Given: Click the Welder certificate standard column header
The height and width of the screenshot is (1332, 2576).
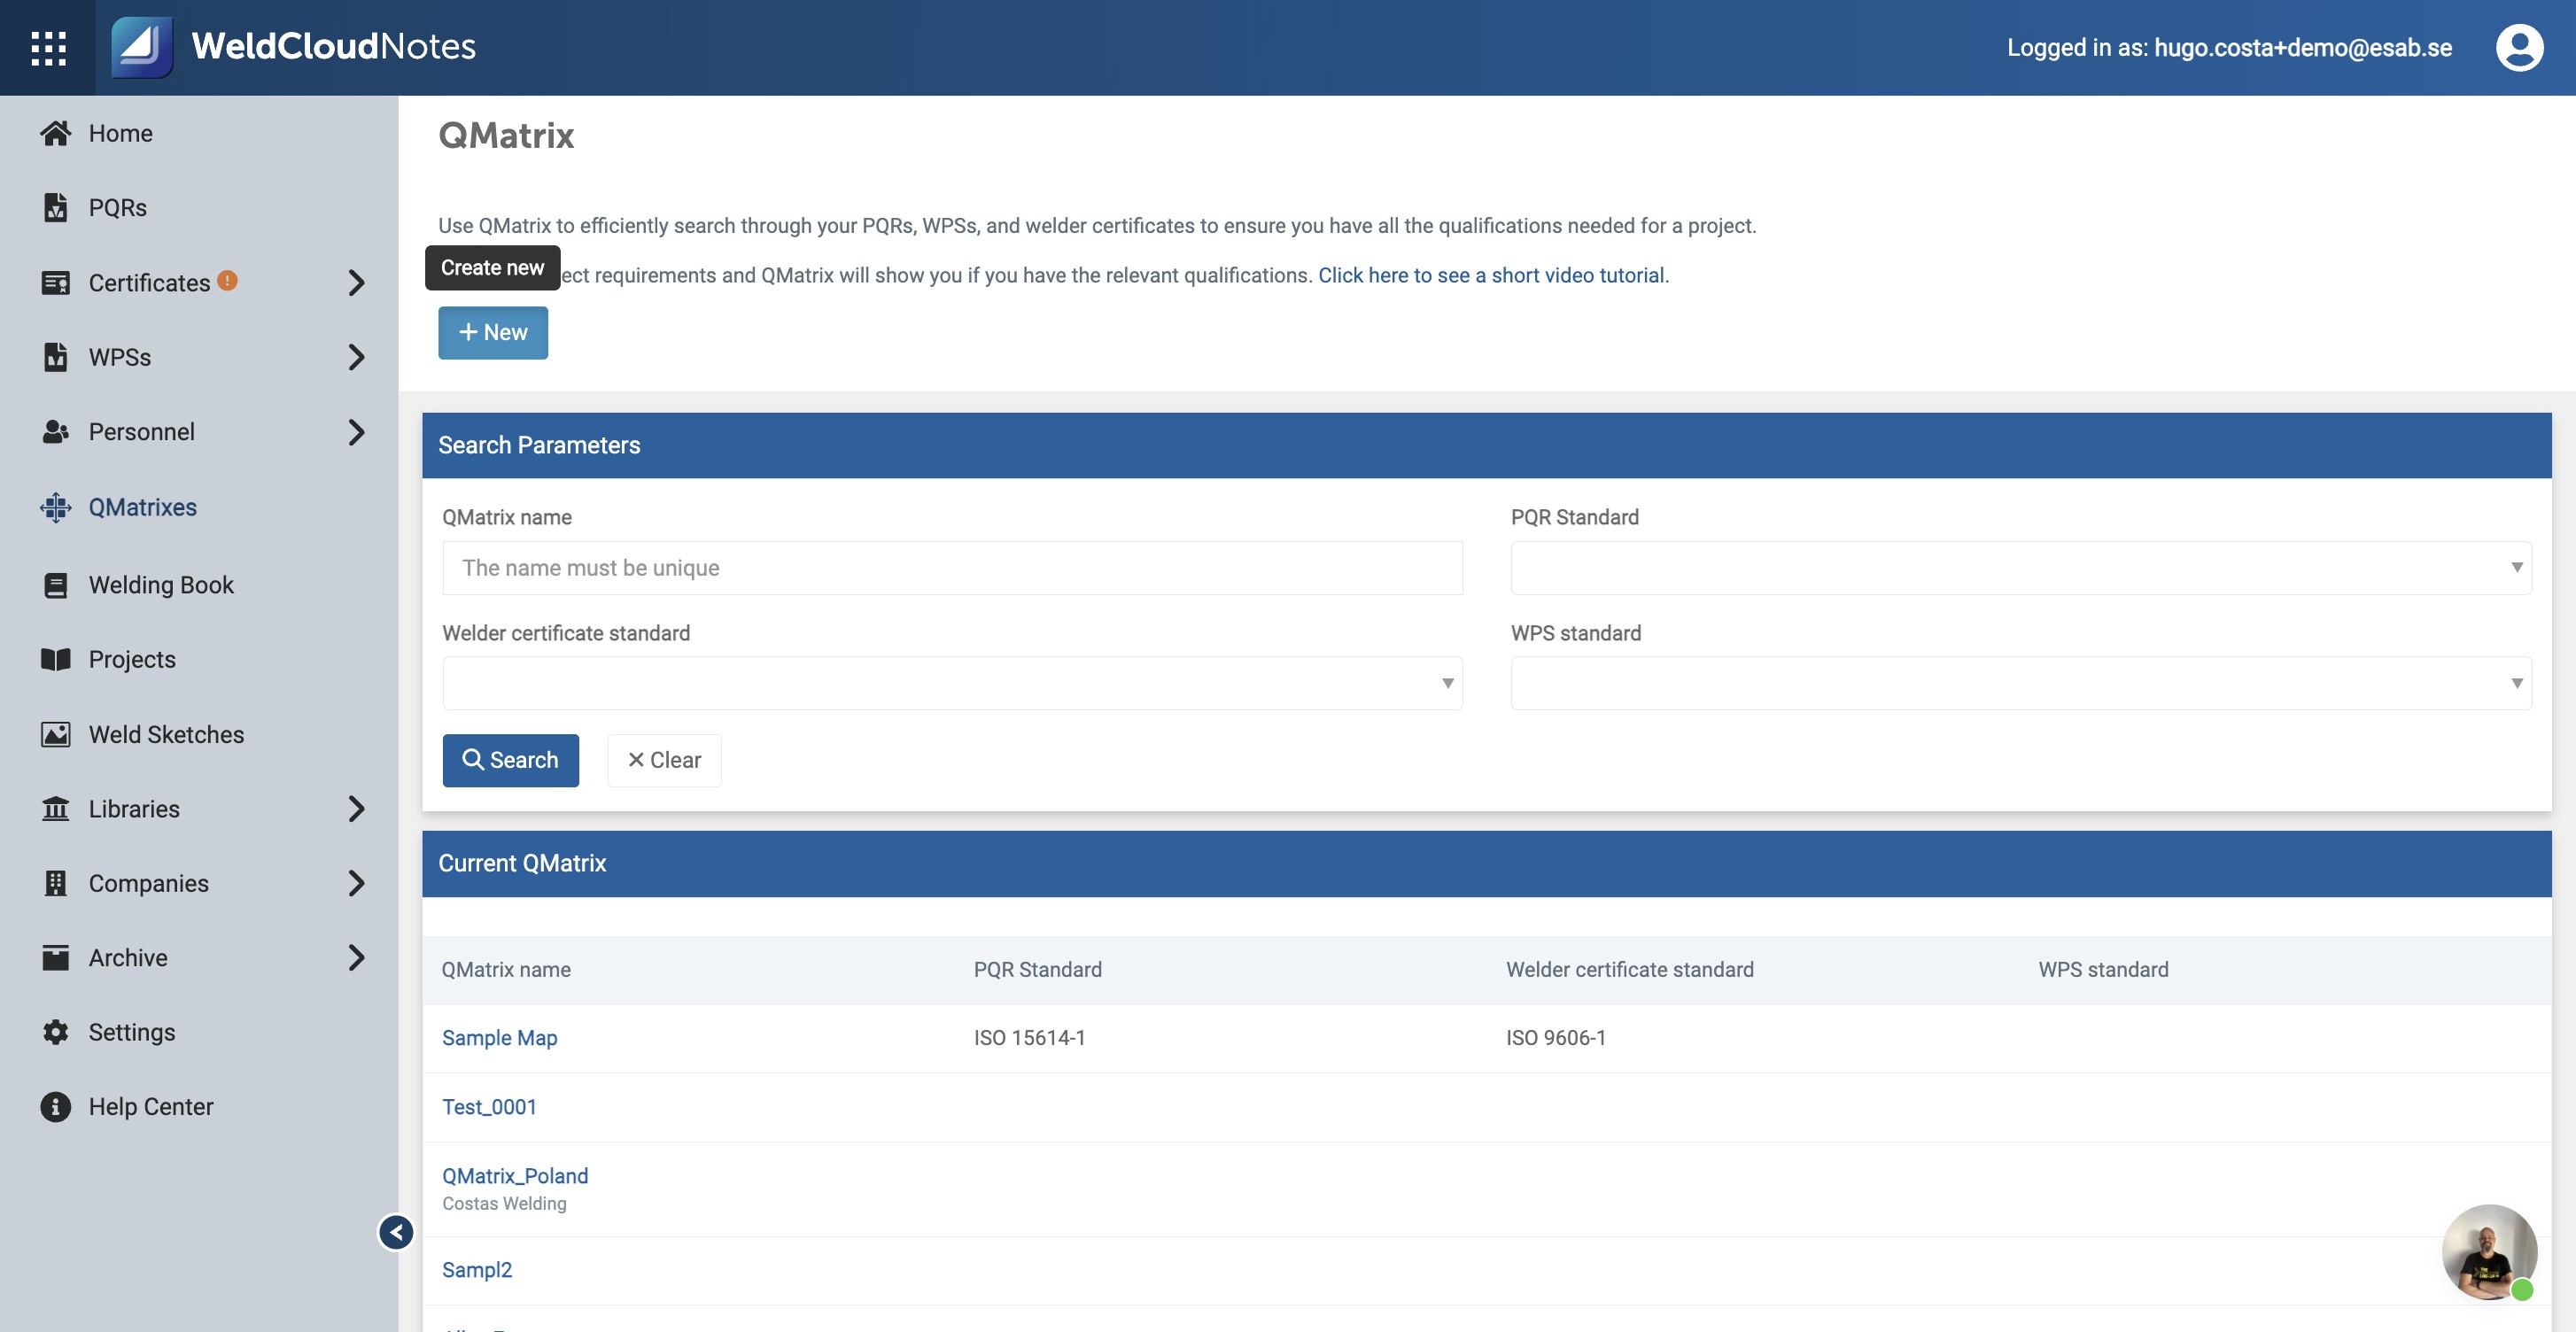Looking at the screenshot, I should click(x=1630, y=969).
